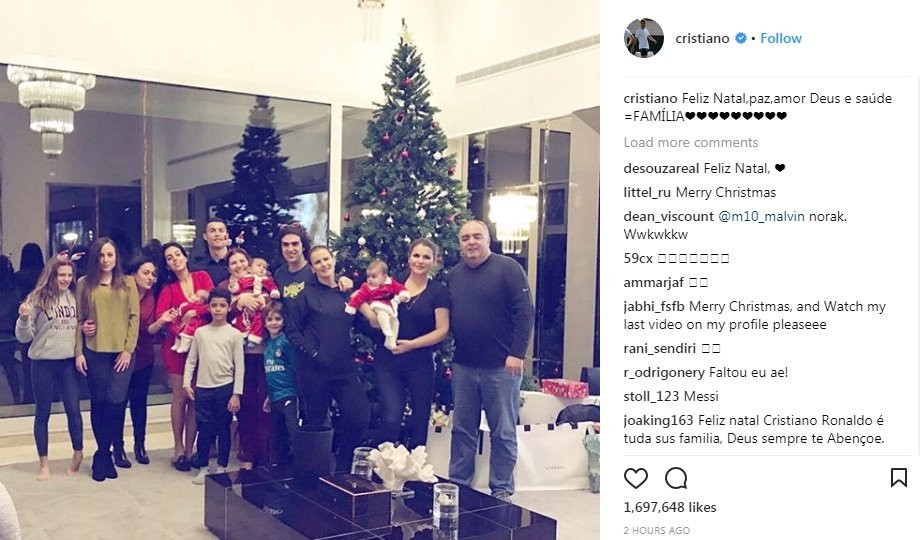Follow the cristiano account
Image resolution: width=920 pixels, height=540 pixels.
pos(780,38)
